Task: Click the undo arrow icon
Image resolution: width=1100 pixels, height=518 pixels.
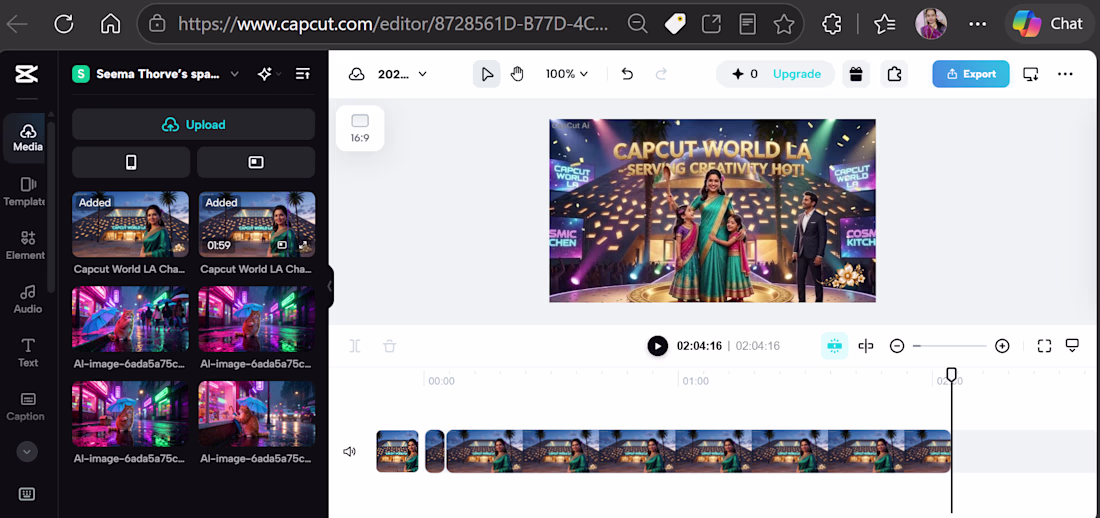Action: tap(627, 74)
